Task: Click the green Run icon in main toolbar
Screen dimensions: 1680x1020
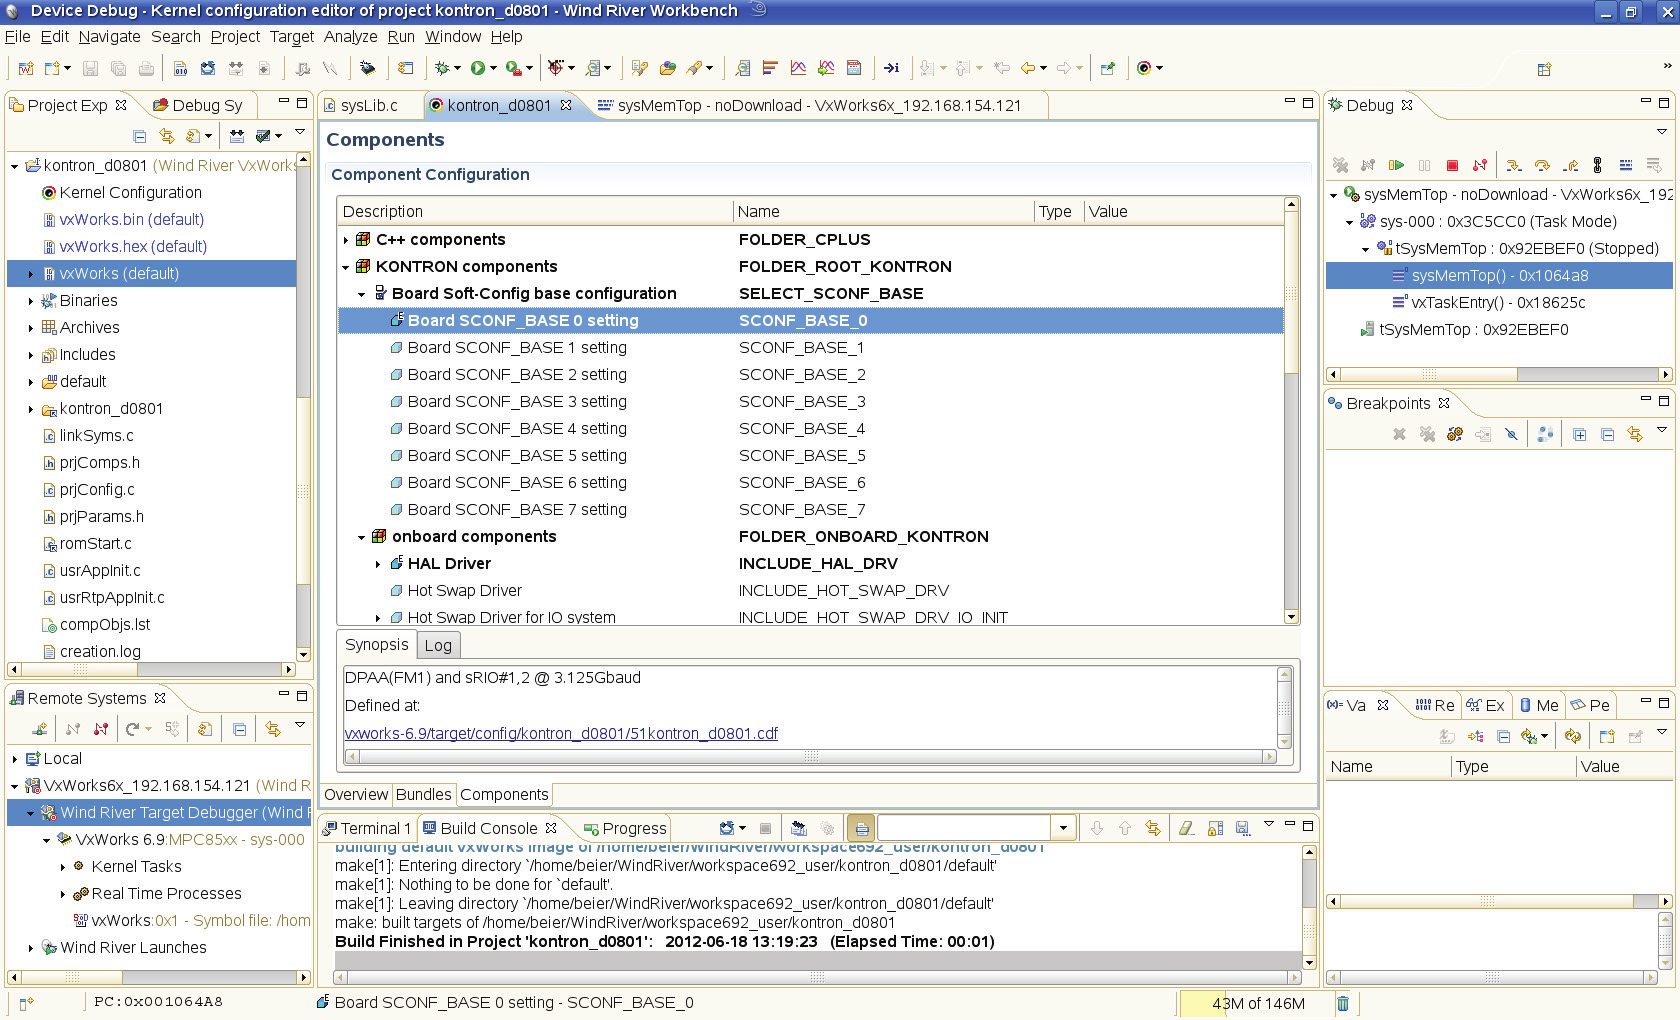Action: point(478,68)
